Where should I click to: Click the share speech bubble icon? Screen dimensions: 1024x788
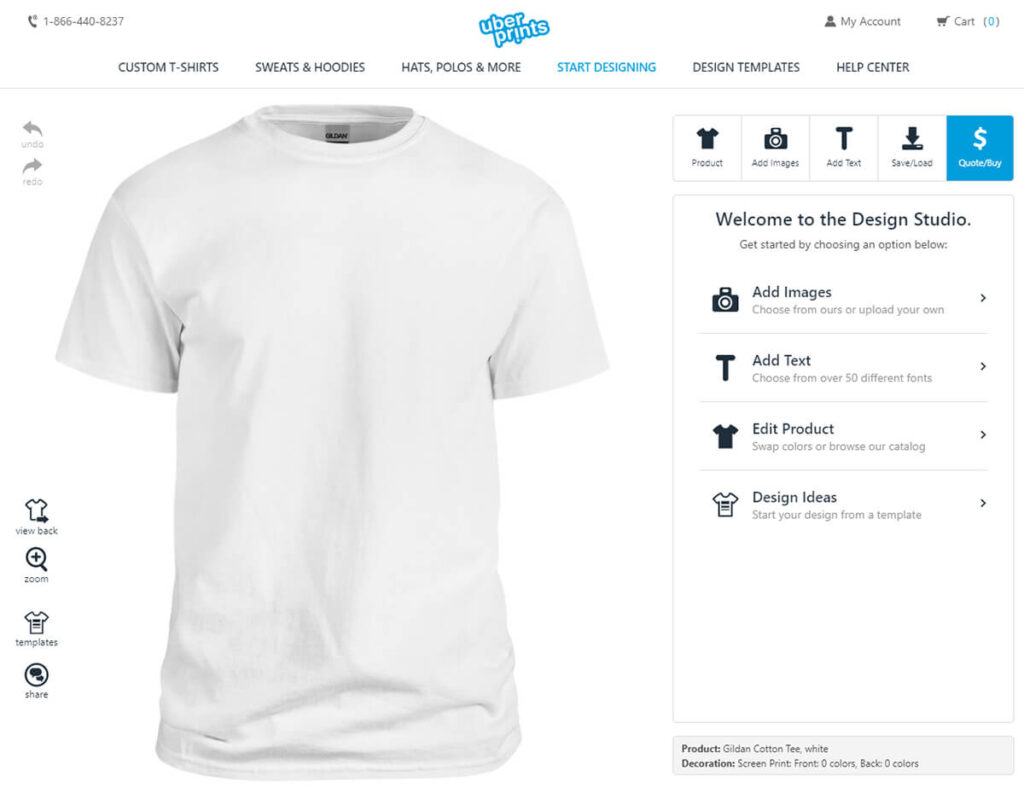pos(36,675)
